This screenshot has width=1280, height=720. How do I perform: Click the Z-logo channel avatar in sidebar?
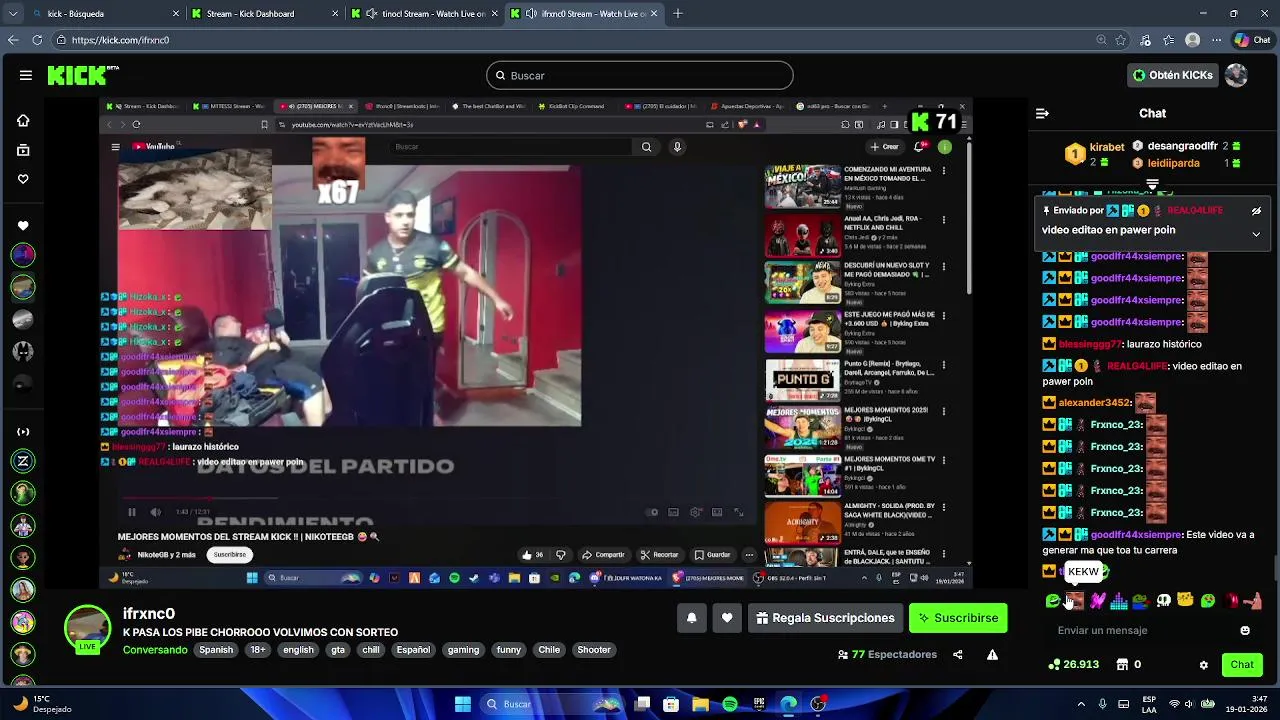23,461
